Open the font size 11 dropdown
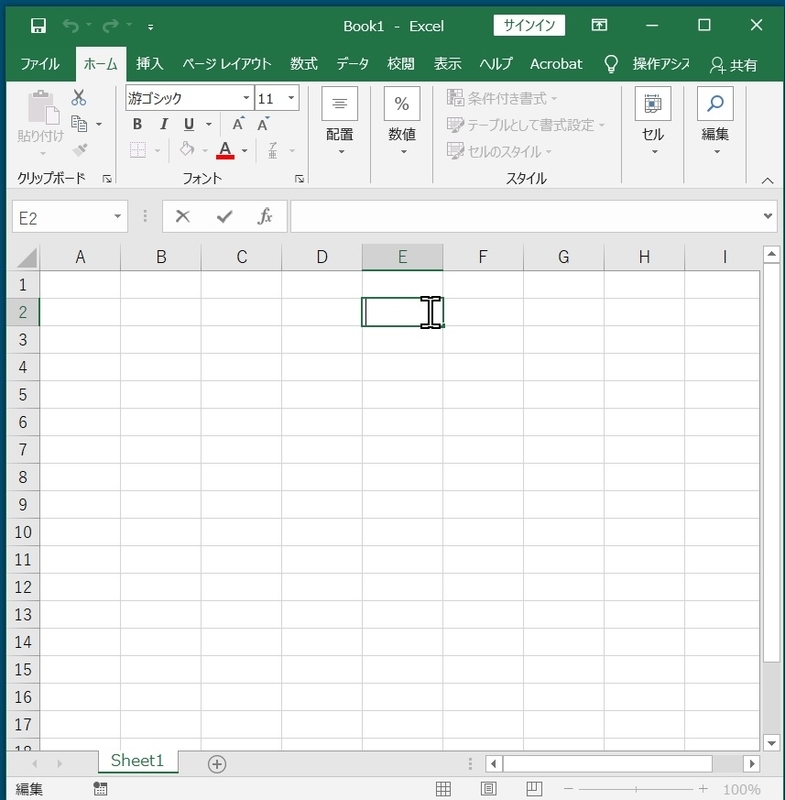Image resolution: width=785 pixels, height=800 pixels. pos(291,97)
